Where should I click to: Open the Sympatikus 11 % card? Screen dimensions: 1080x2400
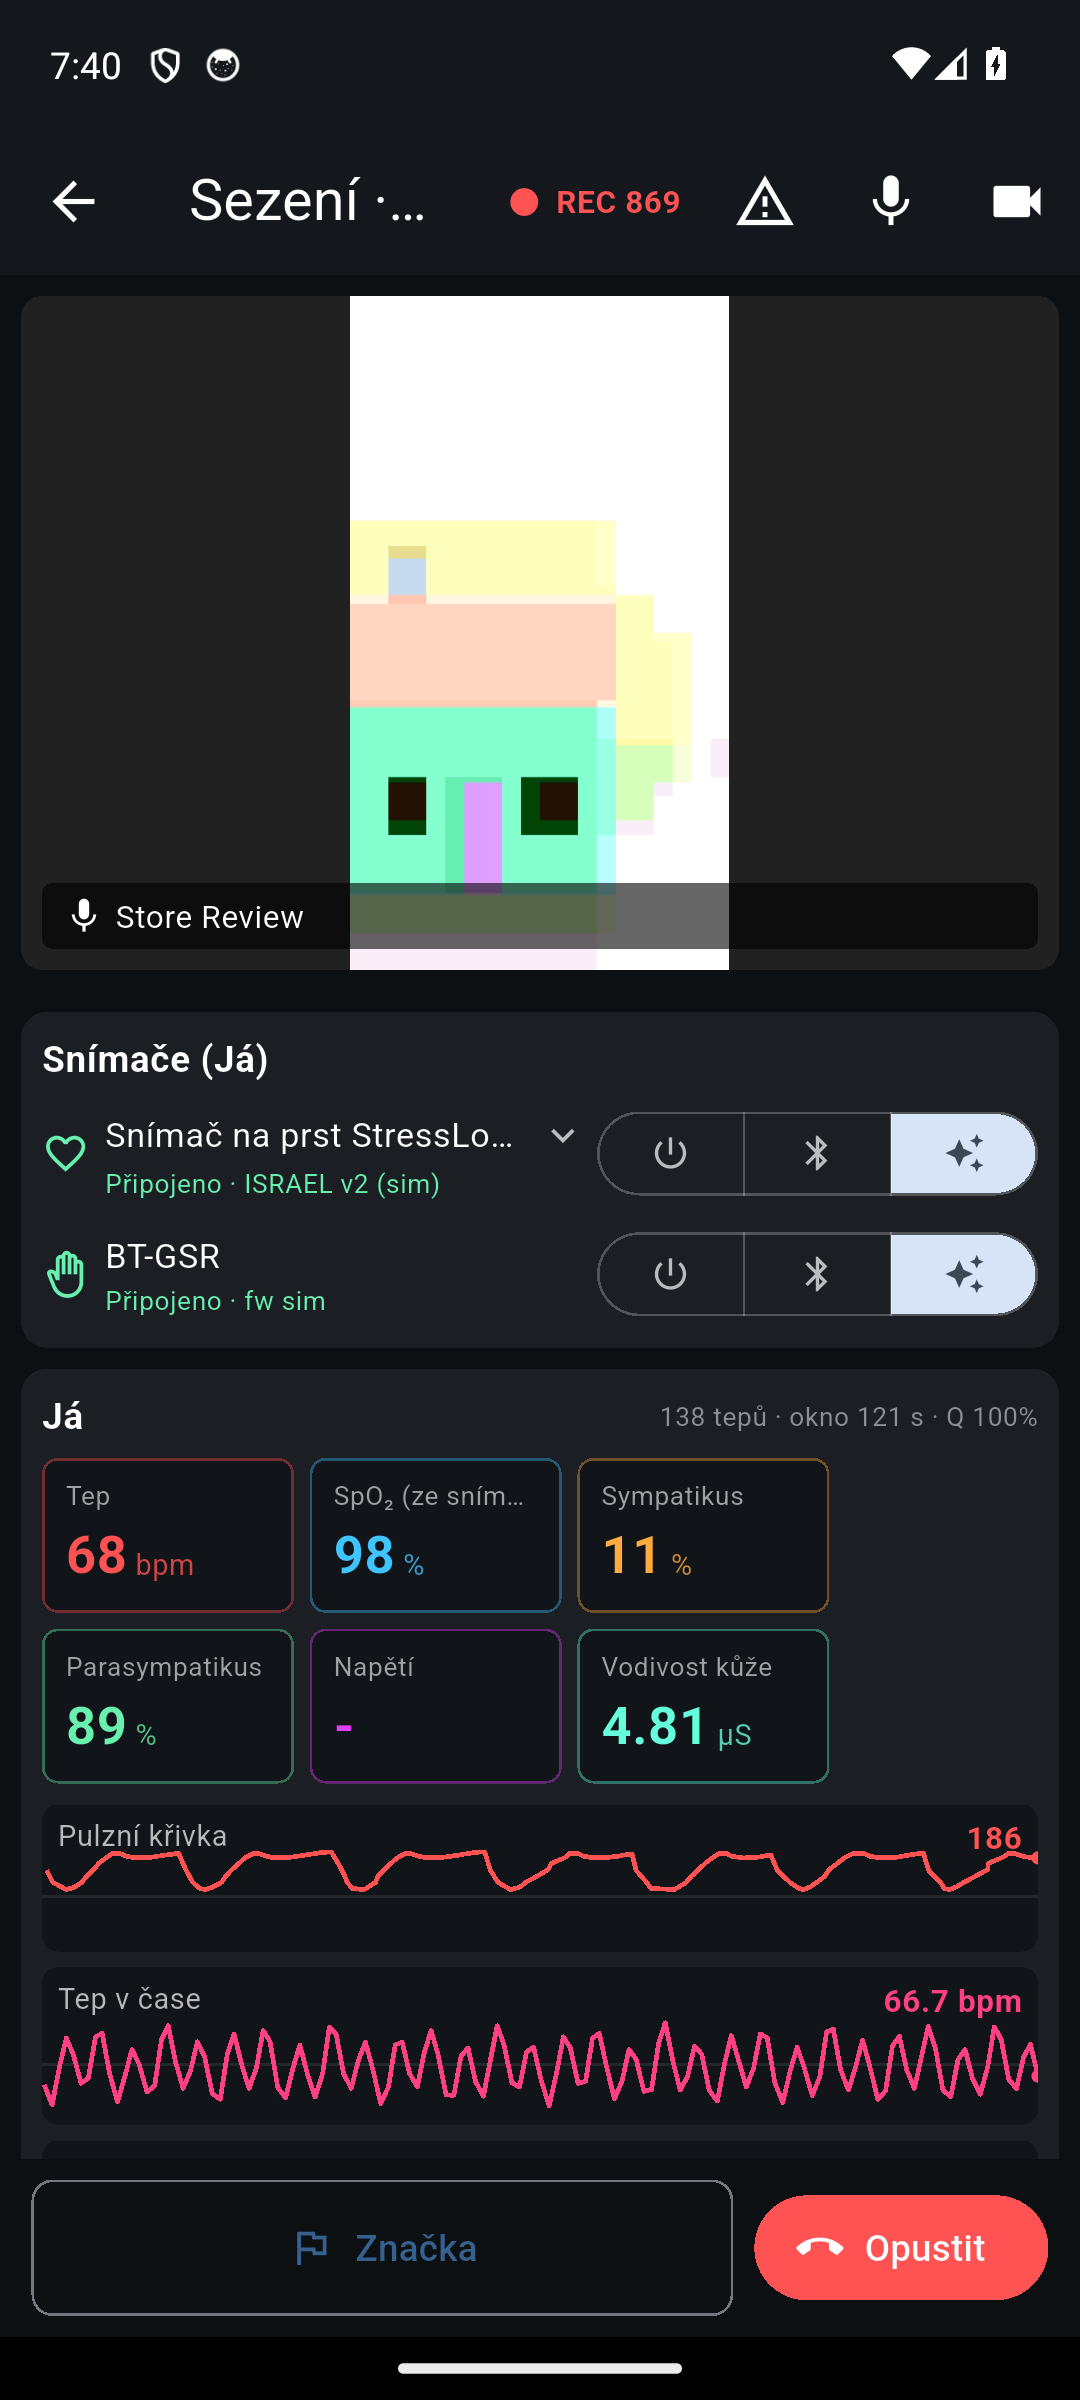click(703, 1535)
